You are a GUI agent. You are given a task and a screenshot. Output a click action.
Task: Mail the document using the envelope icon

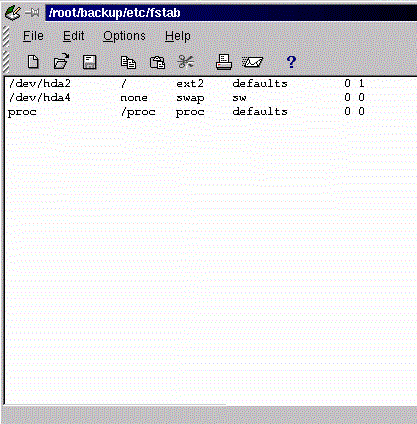pyautogui.click(x=252, y=62)
